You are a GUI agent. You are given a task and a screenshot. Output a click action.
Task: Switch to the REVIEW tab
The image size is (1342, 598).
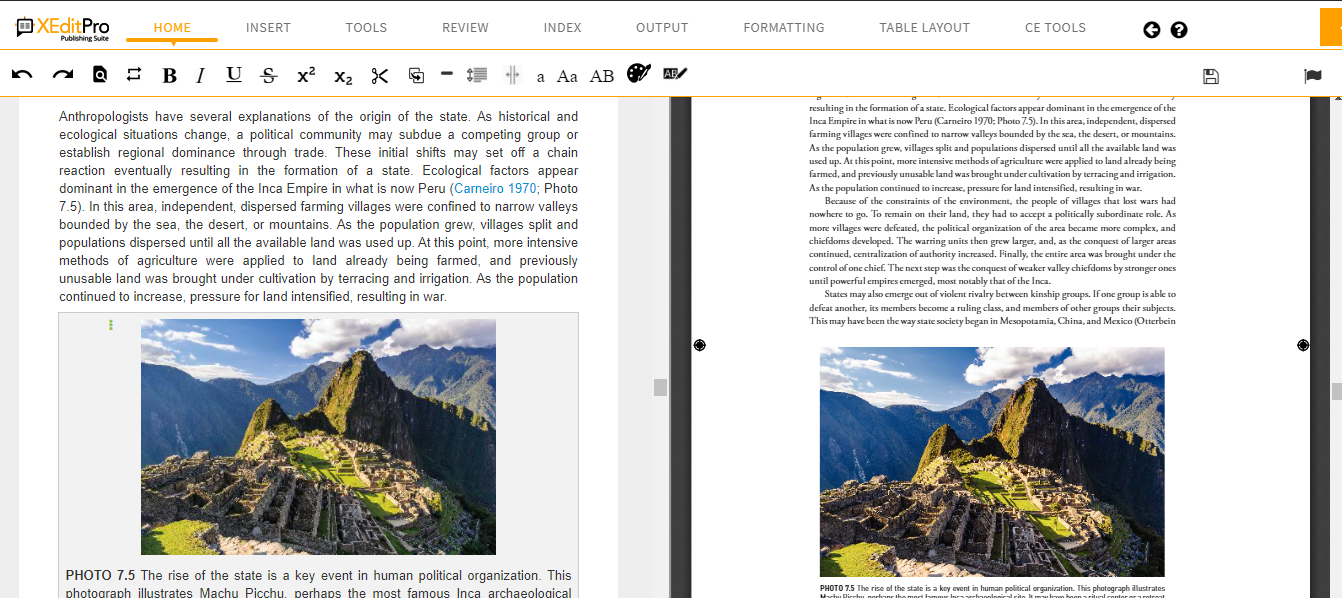point(465,28)
